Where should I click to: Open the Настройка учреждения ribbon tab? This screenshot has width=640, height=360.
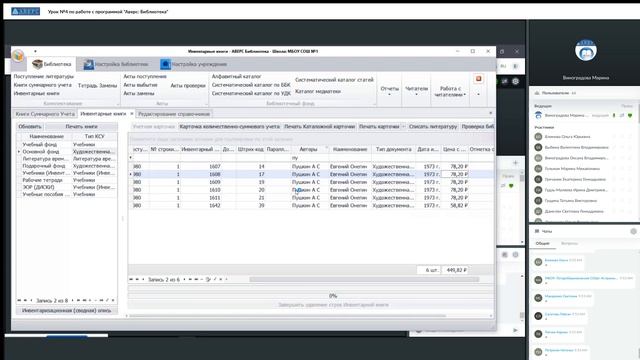pyautogui.click(x=194, y=64)
